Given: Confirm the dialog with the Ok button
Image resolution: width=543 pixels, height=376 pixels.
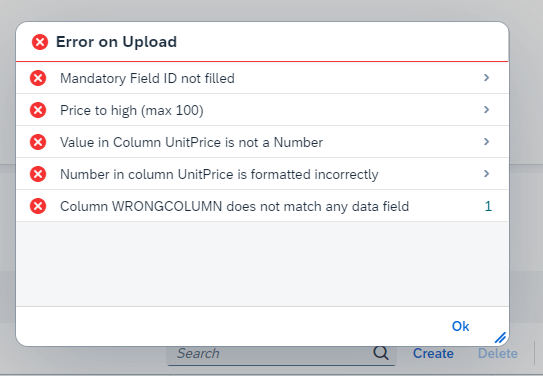Looking at the screenshot, I should pyautogui.click(x=460, y=326).
